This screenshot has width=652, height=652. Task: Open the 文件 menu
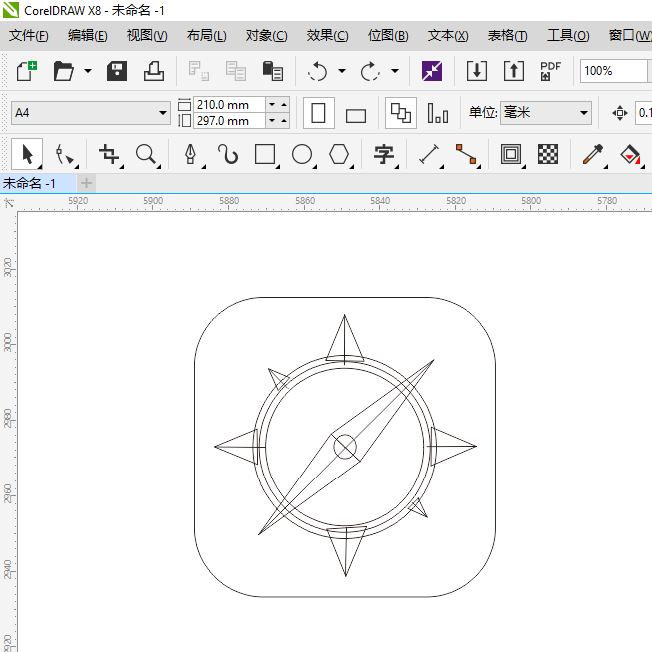pyautogui.click(x=28, y=35)
